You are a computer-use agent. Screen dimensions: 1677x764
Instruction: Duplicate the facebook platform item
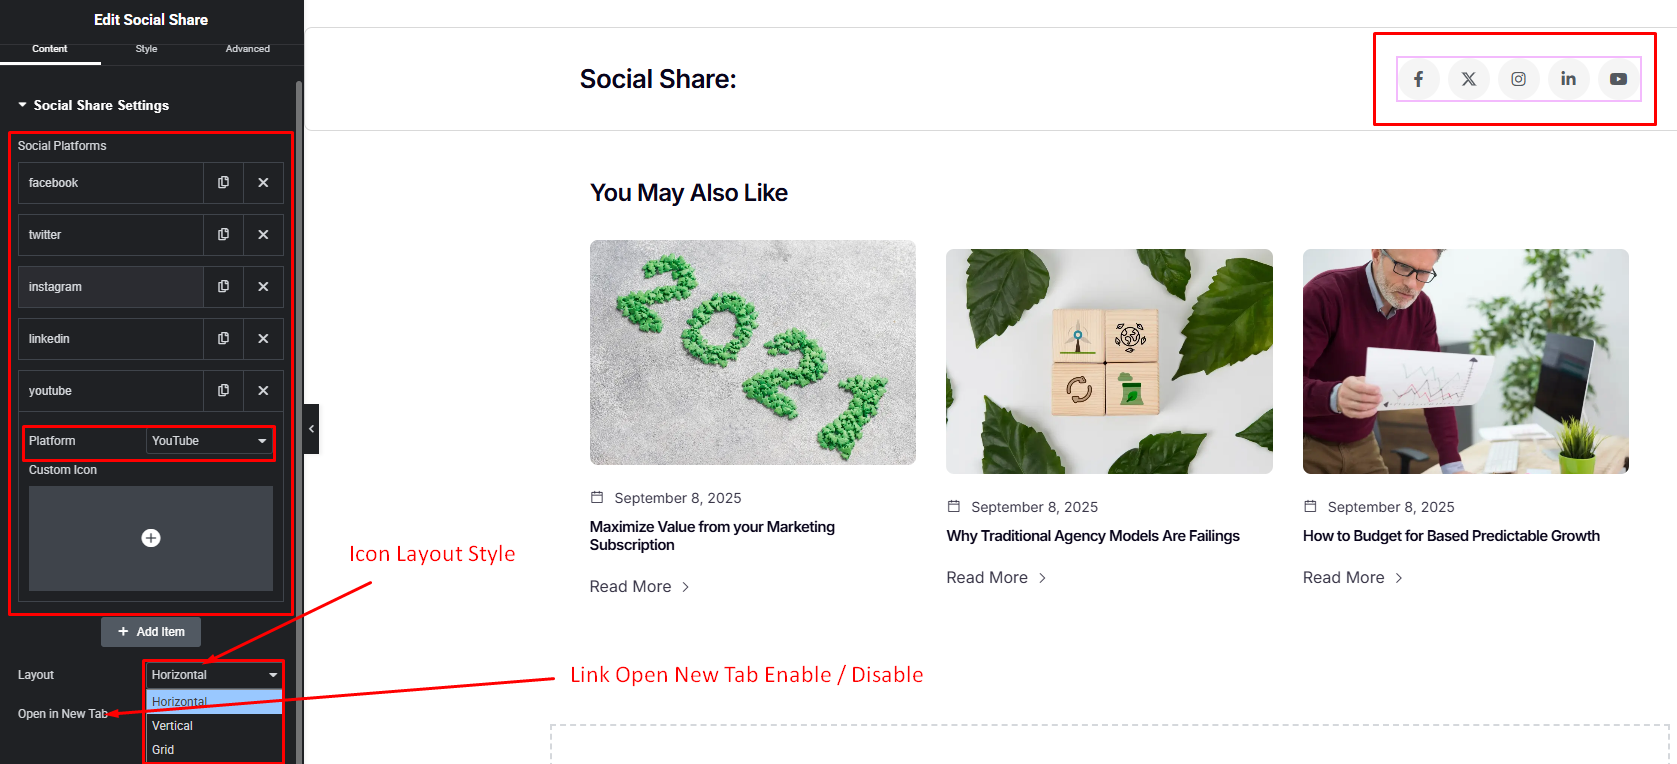click(x=223, y=183)
